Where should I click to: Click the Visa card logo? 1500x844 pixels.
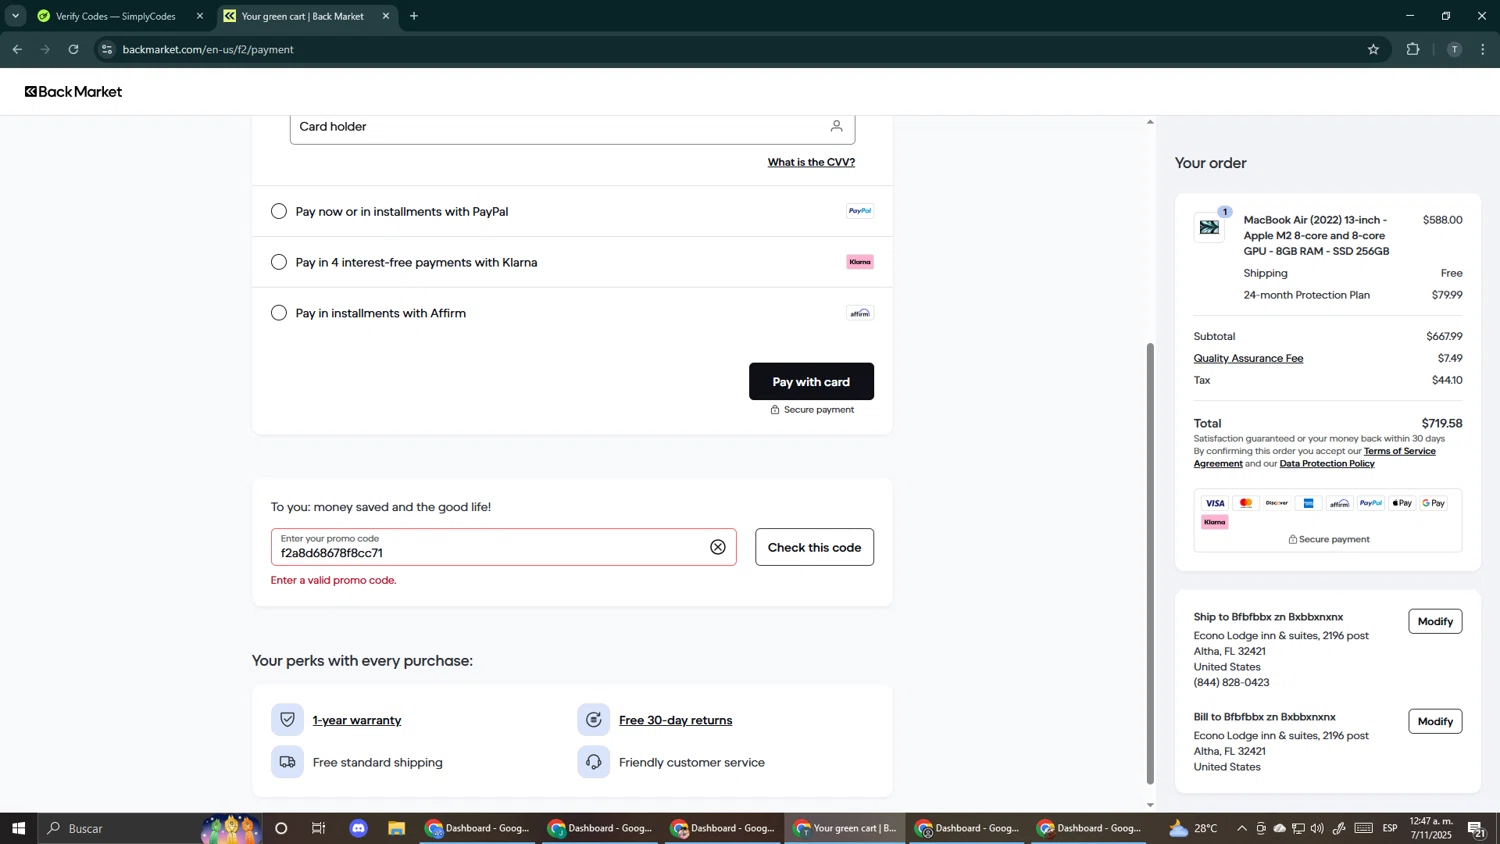pos(1215,503)
